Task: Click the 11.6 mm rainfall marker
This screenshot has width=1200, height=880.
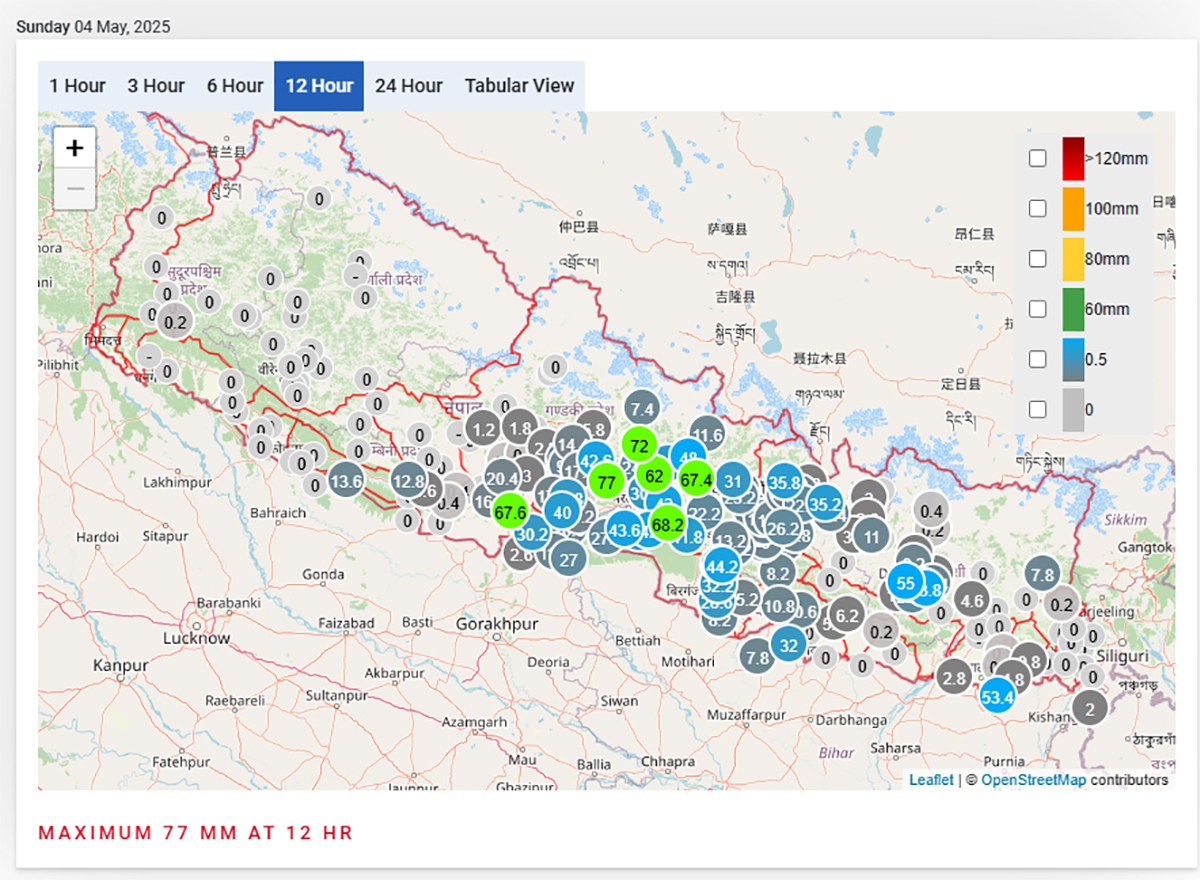Action: click(x=707, y=434)
